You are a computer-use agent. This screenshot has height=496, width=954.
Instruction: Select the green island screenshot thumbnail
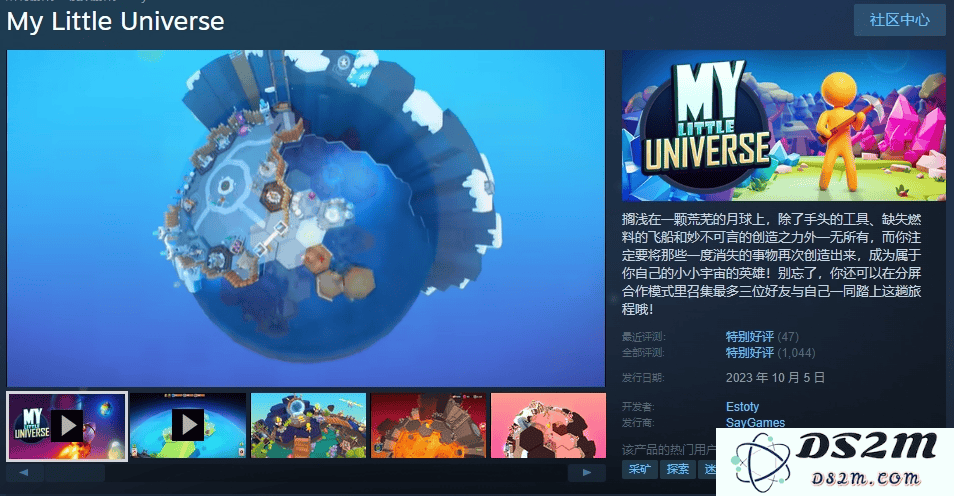pos(308,425)
